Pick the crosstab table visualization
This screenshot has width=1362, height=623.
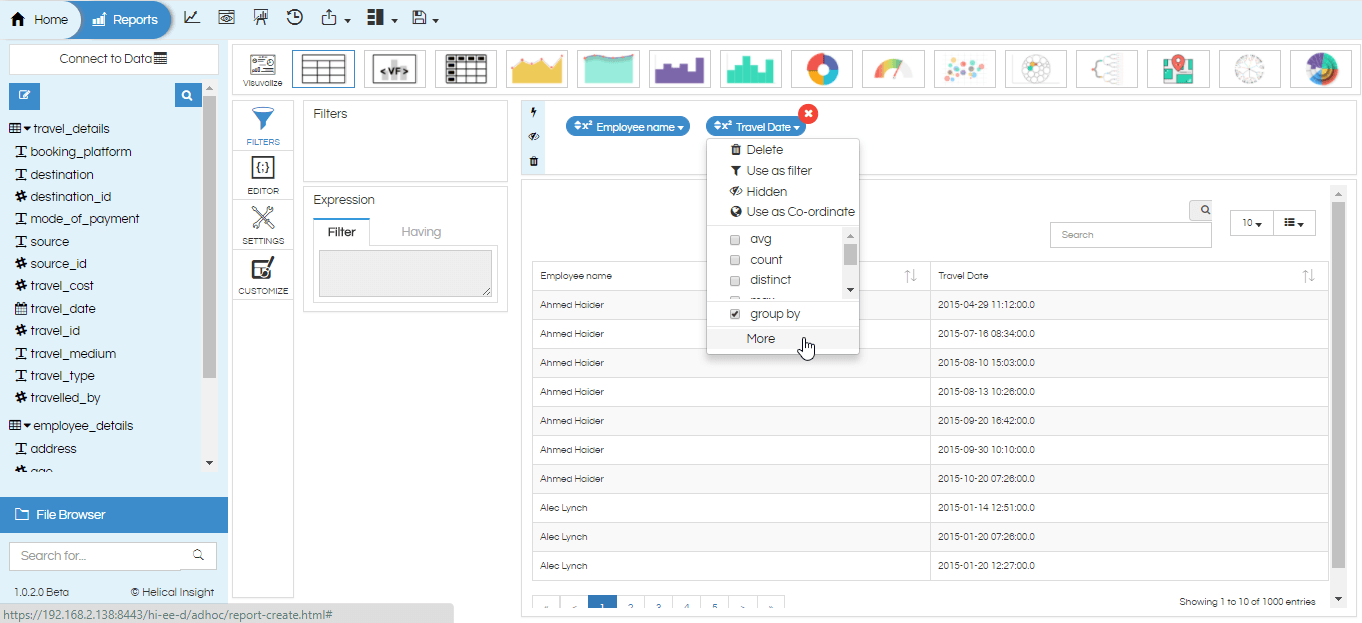(x=466, y=68)
